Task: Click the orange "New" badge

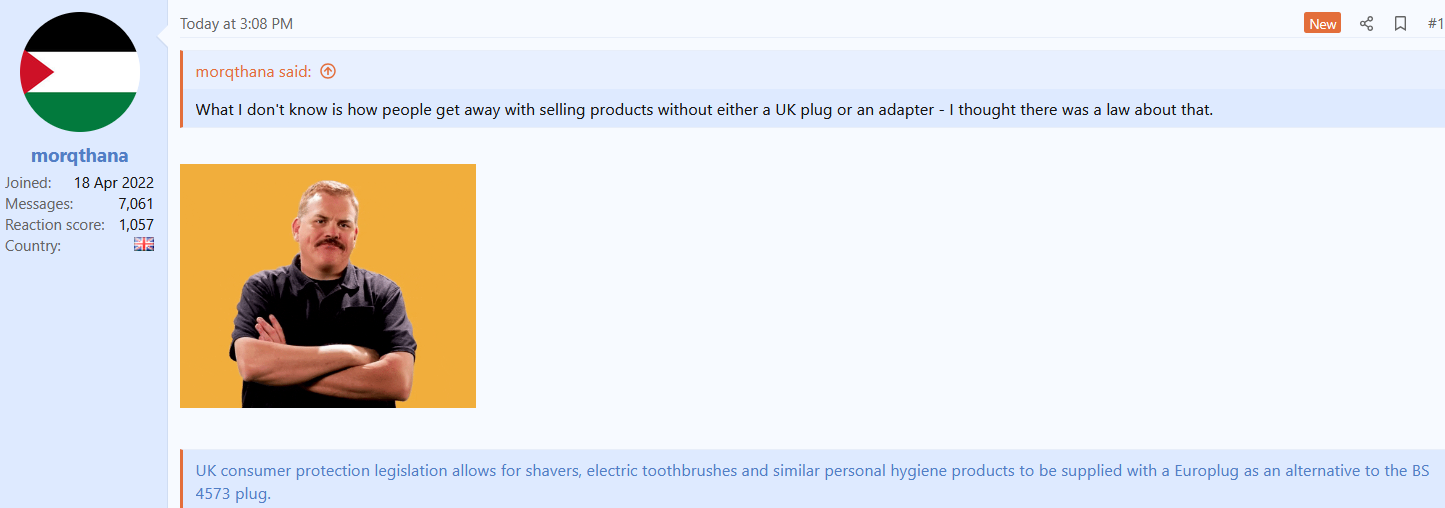Action: coord(1322,24)
